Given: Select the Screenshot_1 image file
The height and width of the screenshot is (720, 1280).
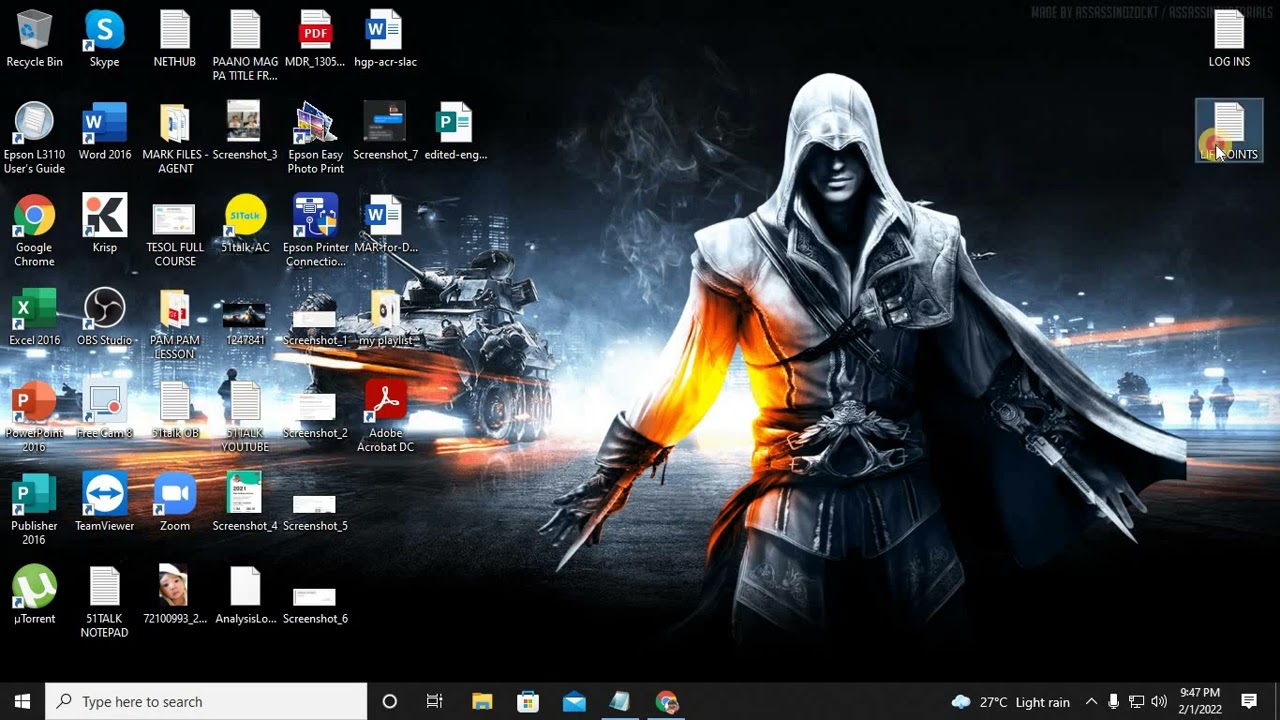Looking at the screenshot, I should pyautogui.click(x=315, y=318).
